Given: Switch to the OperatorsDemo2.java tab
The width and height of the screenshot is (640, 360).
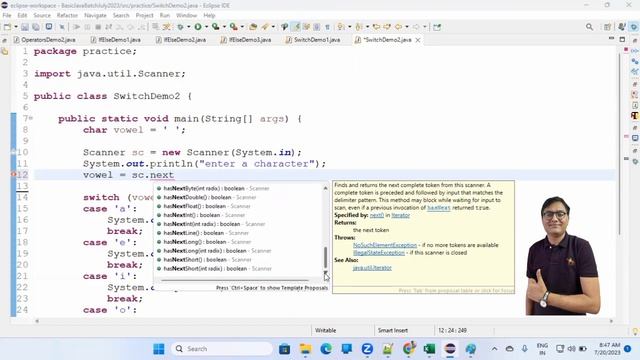Looking at the screenshot, I should [x=44, y=40].
